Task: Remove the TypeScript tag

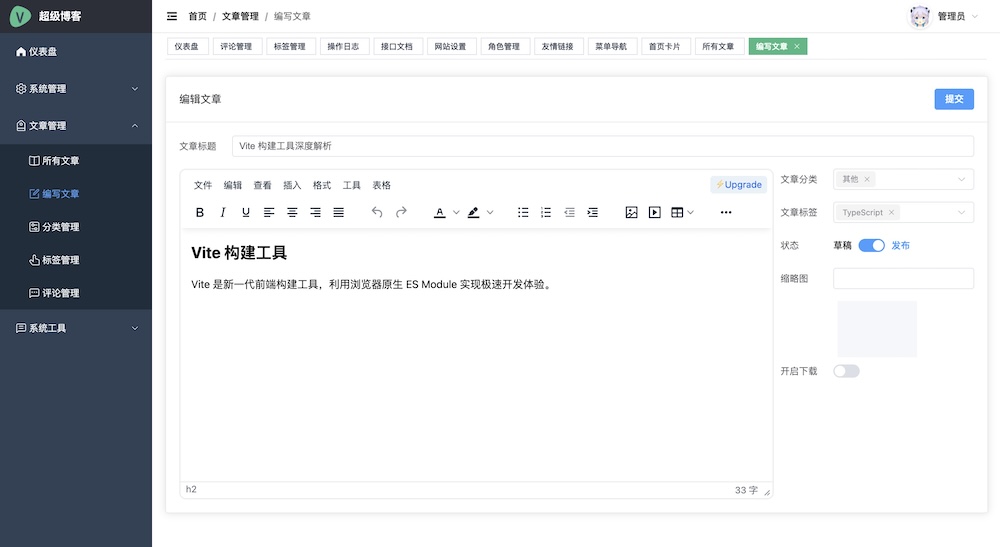Action: (x=892, y=212)
